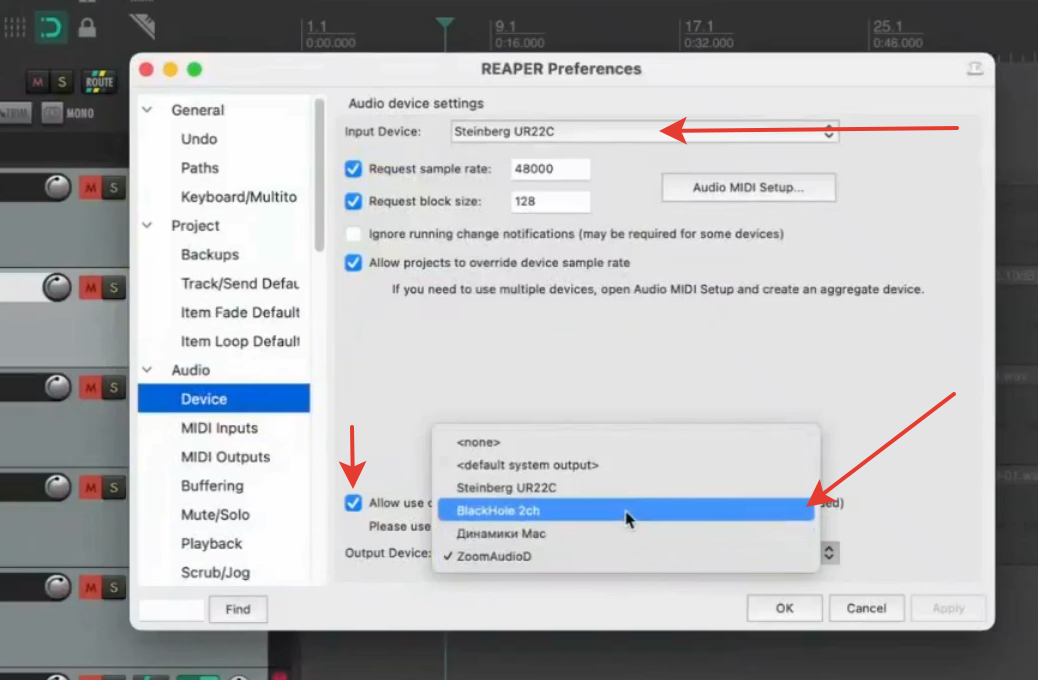Screen dimensions: 1038x680
Task: Click the first track's volume knob
Action: click(58, 187)
